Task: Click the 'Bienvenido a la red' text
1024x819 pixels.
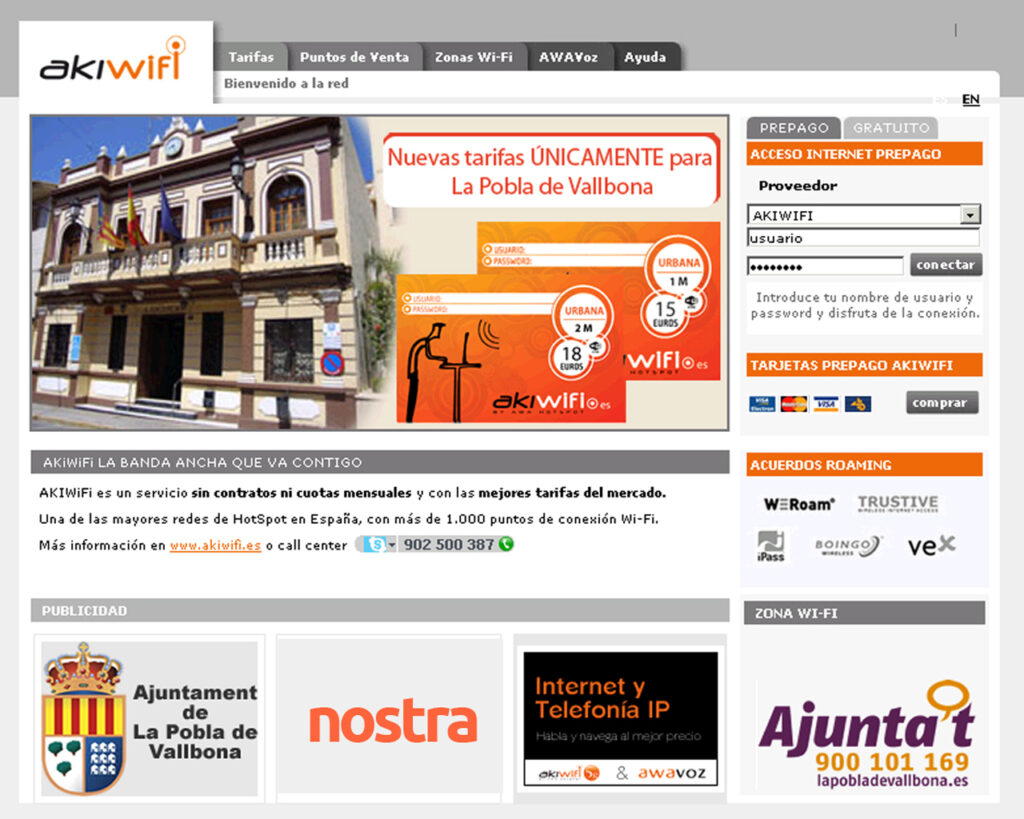Action: 286,84
